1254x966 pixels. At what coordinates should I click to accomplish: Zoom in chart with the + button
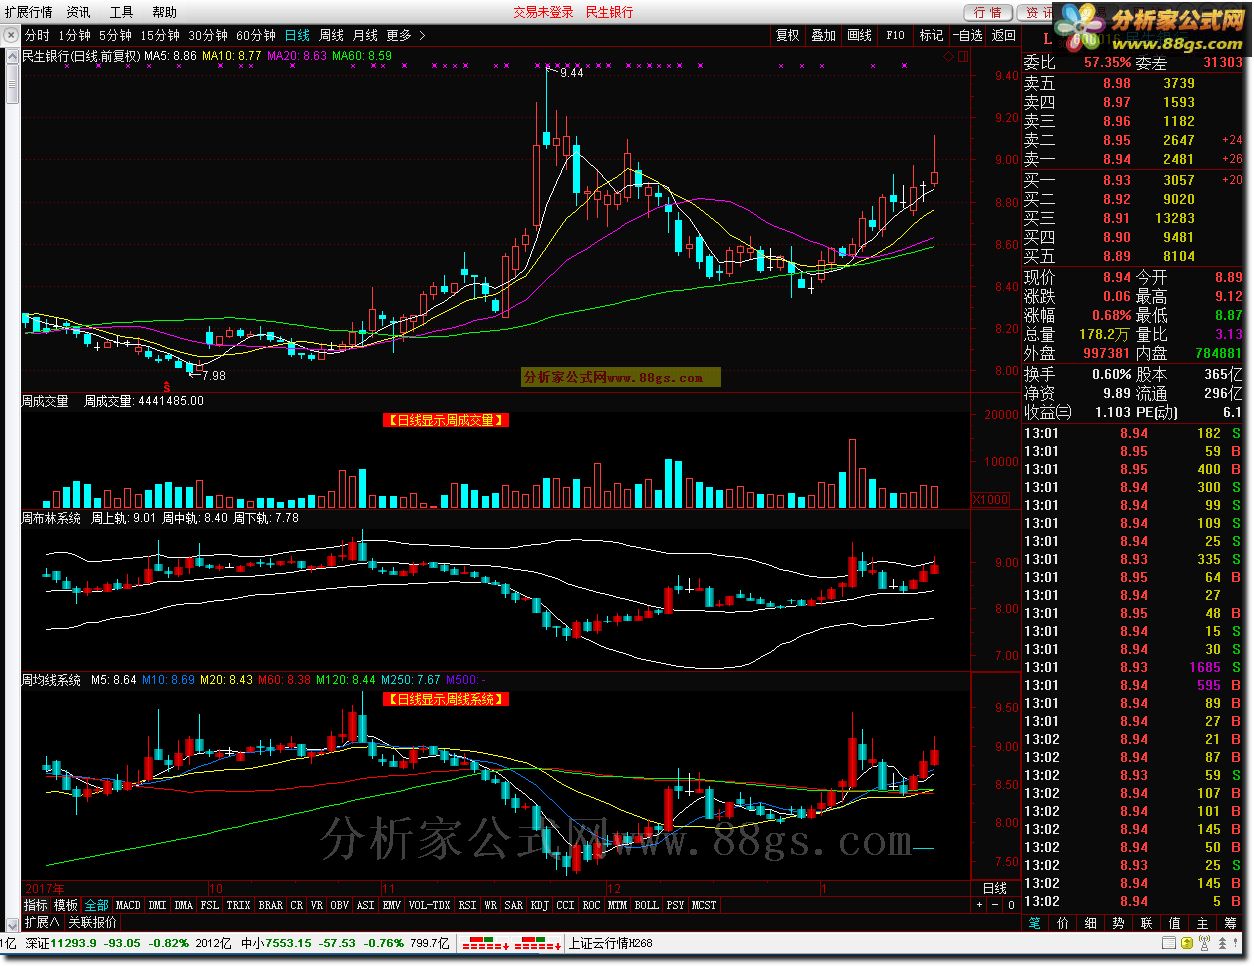[979, 905]
